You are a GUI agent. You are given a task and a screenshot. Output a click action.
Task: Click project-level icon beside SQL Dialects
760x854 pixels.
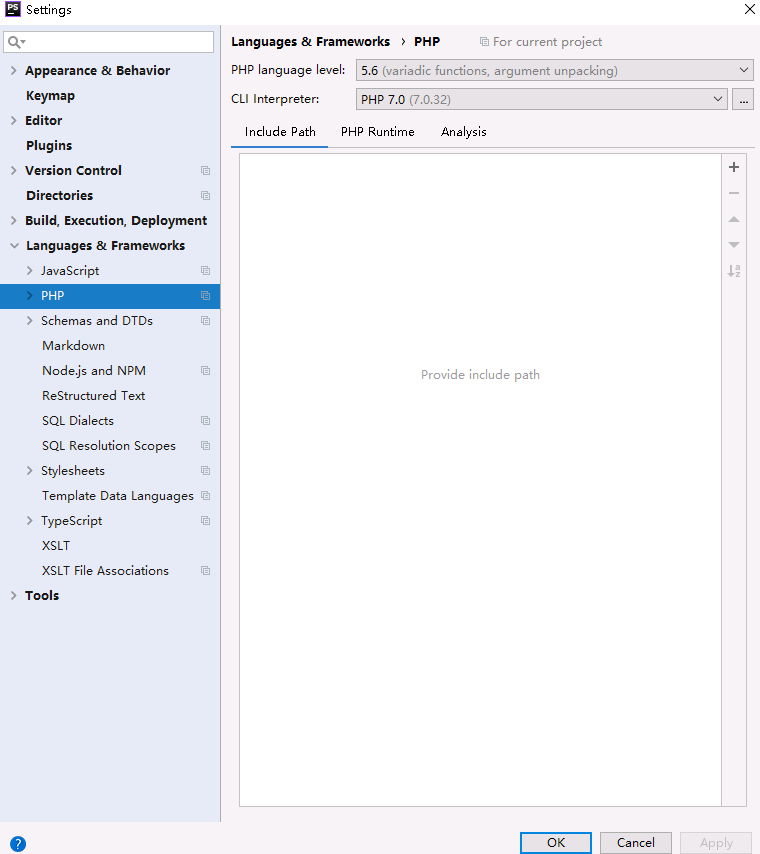point(205,421)
